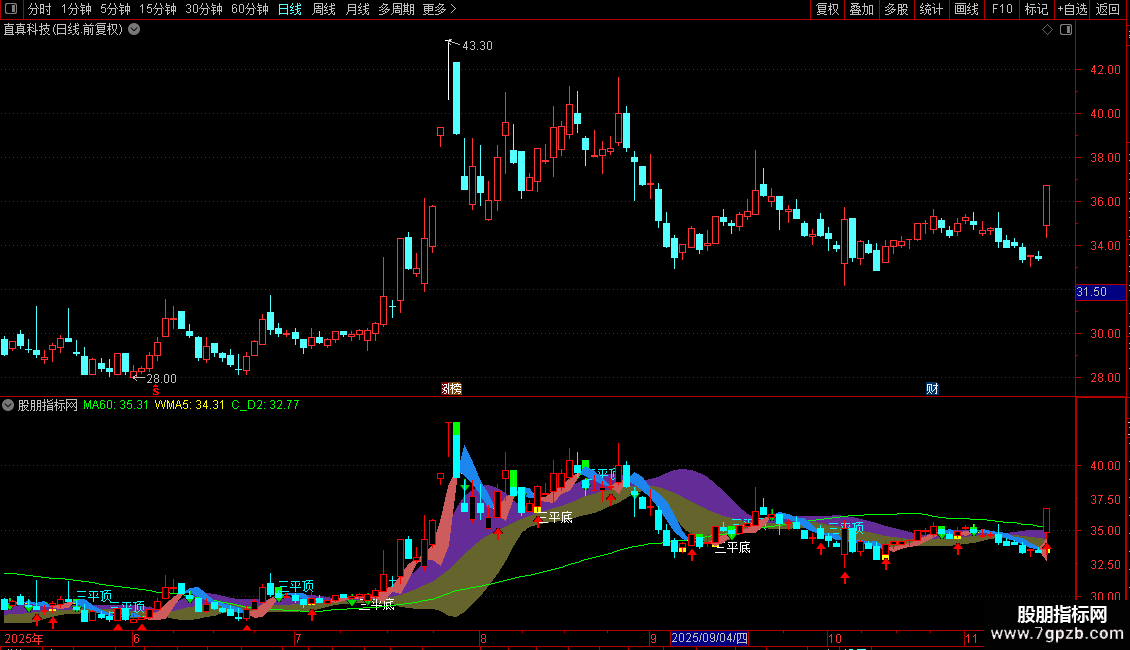Click the 标记 mark button
The width and height of the screenshot is (1130, 650).
(x=1036, y=9)
